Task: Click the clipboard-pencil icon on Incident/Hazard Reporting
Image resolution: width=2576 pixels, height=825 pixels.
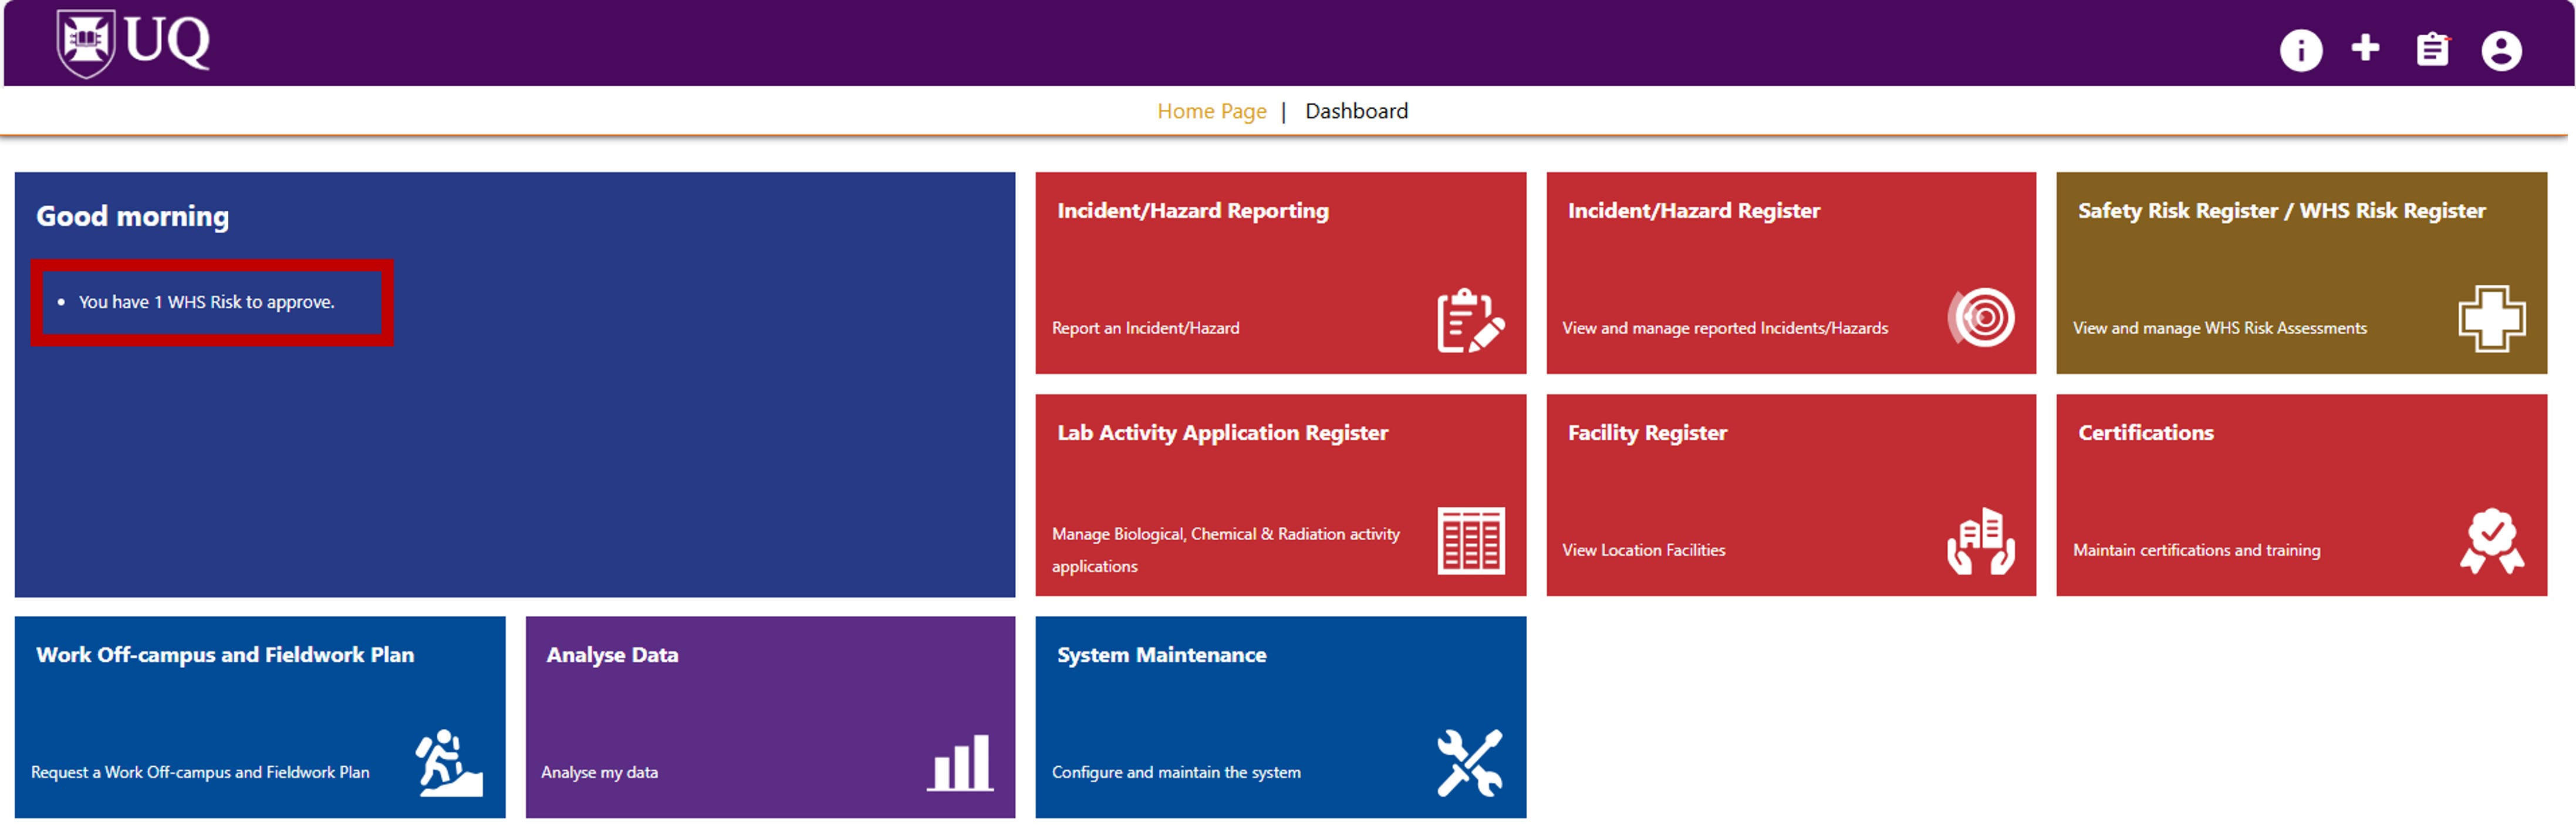Action: tap(1470, 320)
